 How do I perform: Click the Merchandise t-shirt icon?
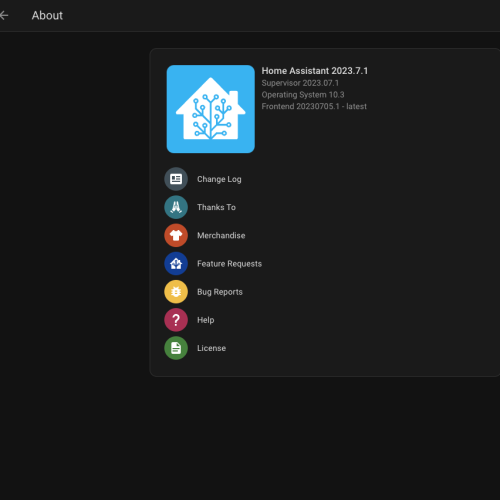click(x=176, y=235)
